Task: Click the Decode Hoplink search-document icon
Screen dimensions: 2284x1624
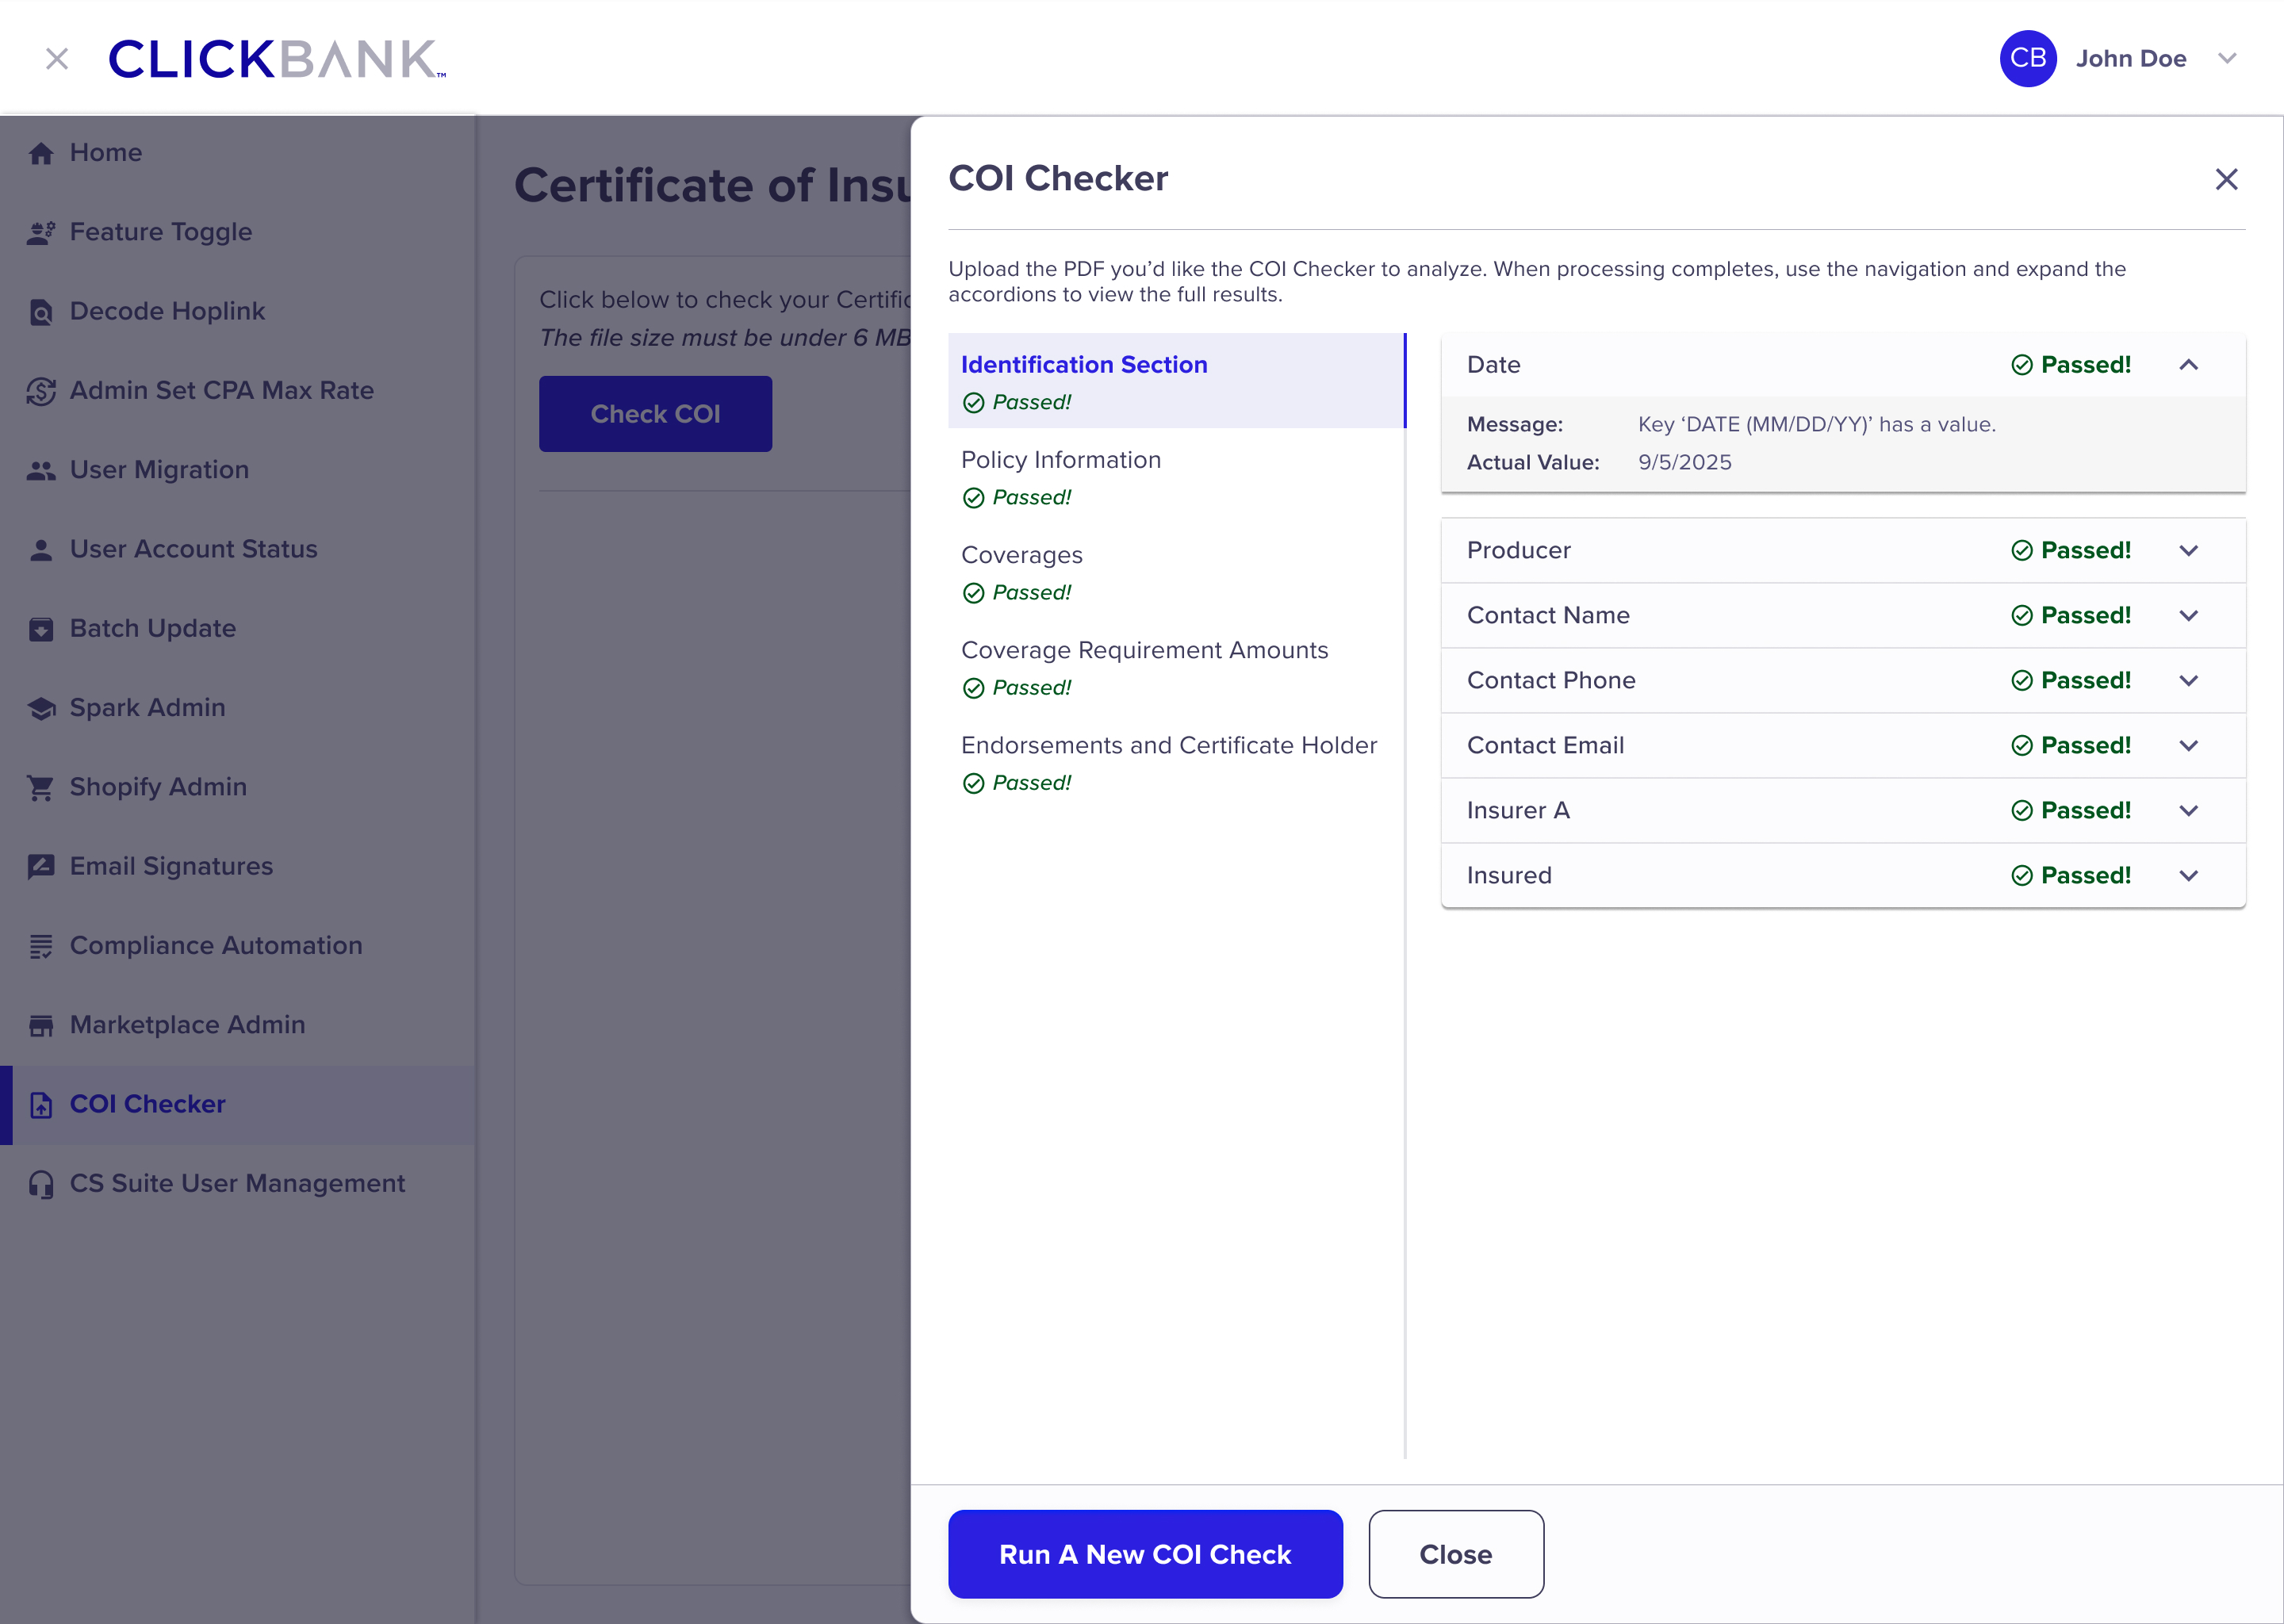Action: 40,312
